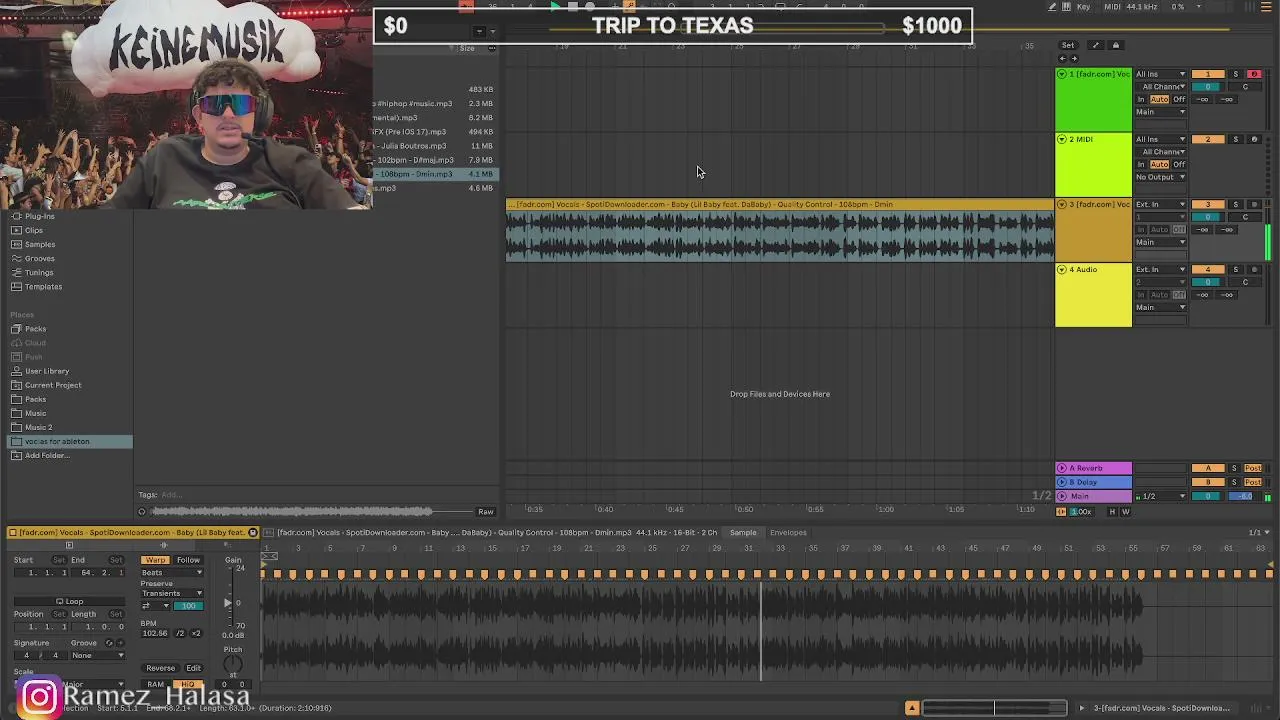This screenshot has height=720, width=1280.
Task: Fold track 1 [fadr.com] Voc with its arrow
Action: pyautogui.click(x=1062, y=74)
